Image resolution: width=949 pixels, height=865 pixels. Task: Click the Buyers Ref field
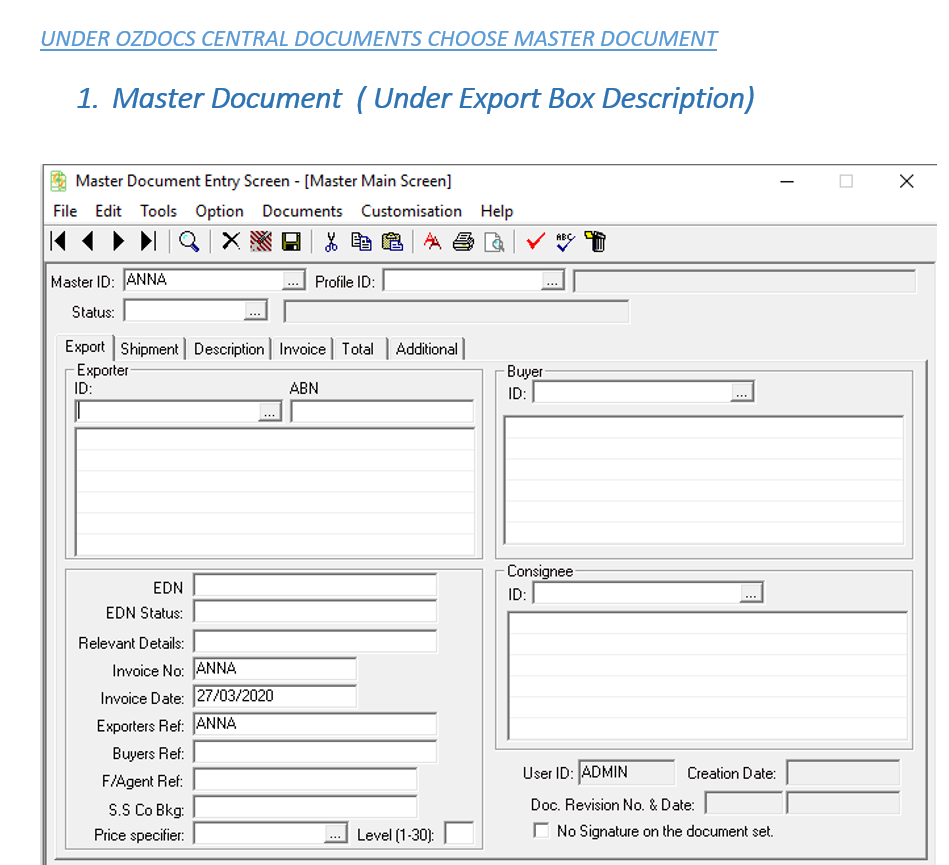(315, 752)
